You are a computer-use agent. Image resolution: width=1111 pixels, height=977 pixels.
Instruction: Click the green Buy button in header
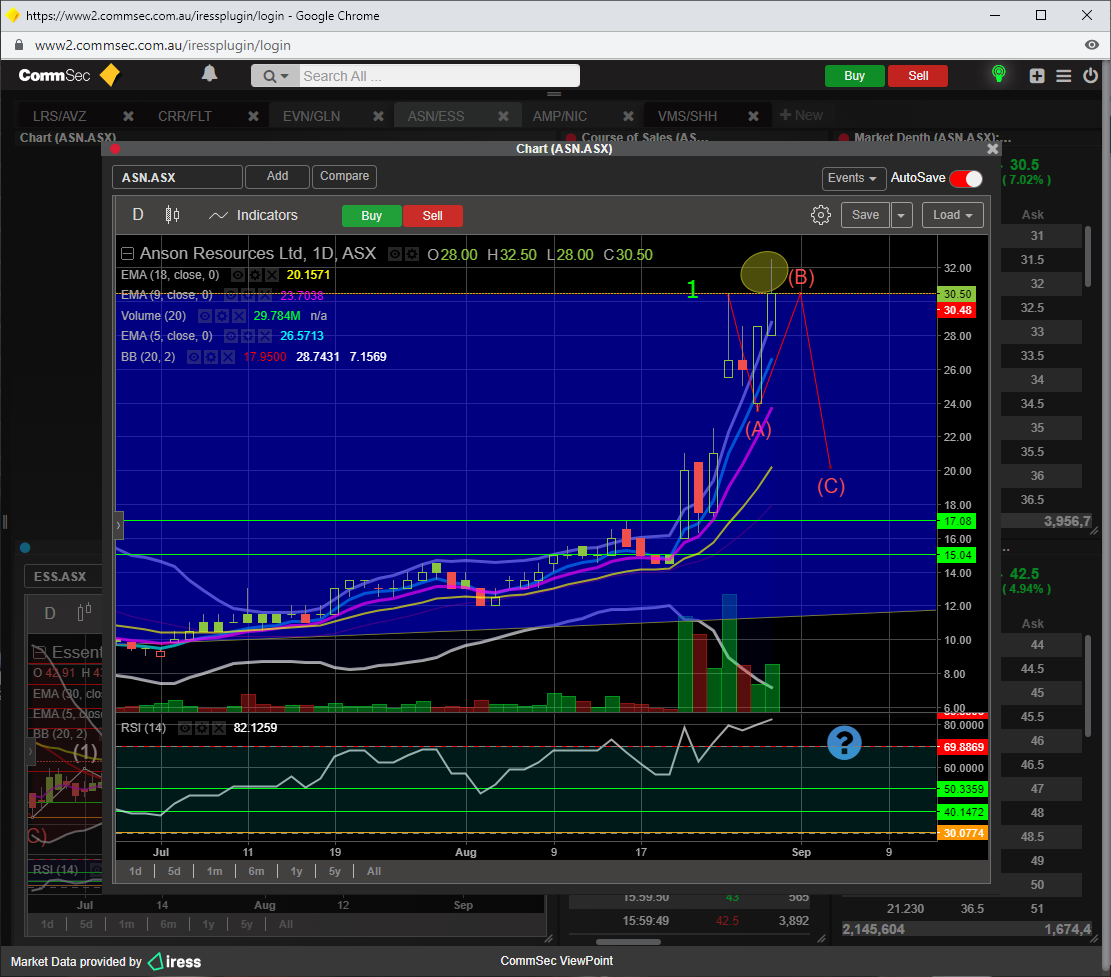(x=855, y=76)
